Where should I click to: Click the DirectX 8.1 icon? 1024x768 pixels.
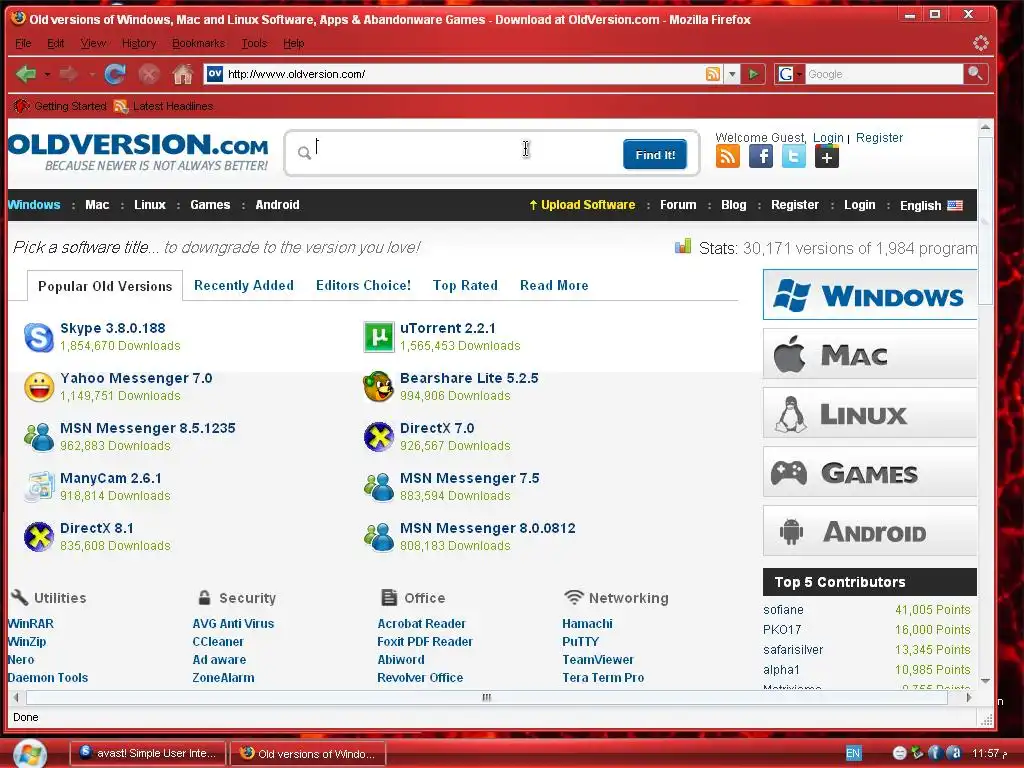[x=39, y=537]
